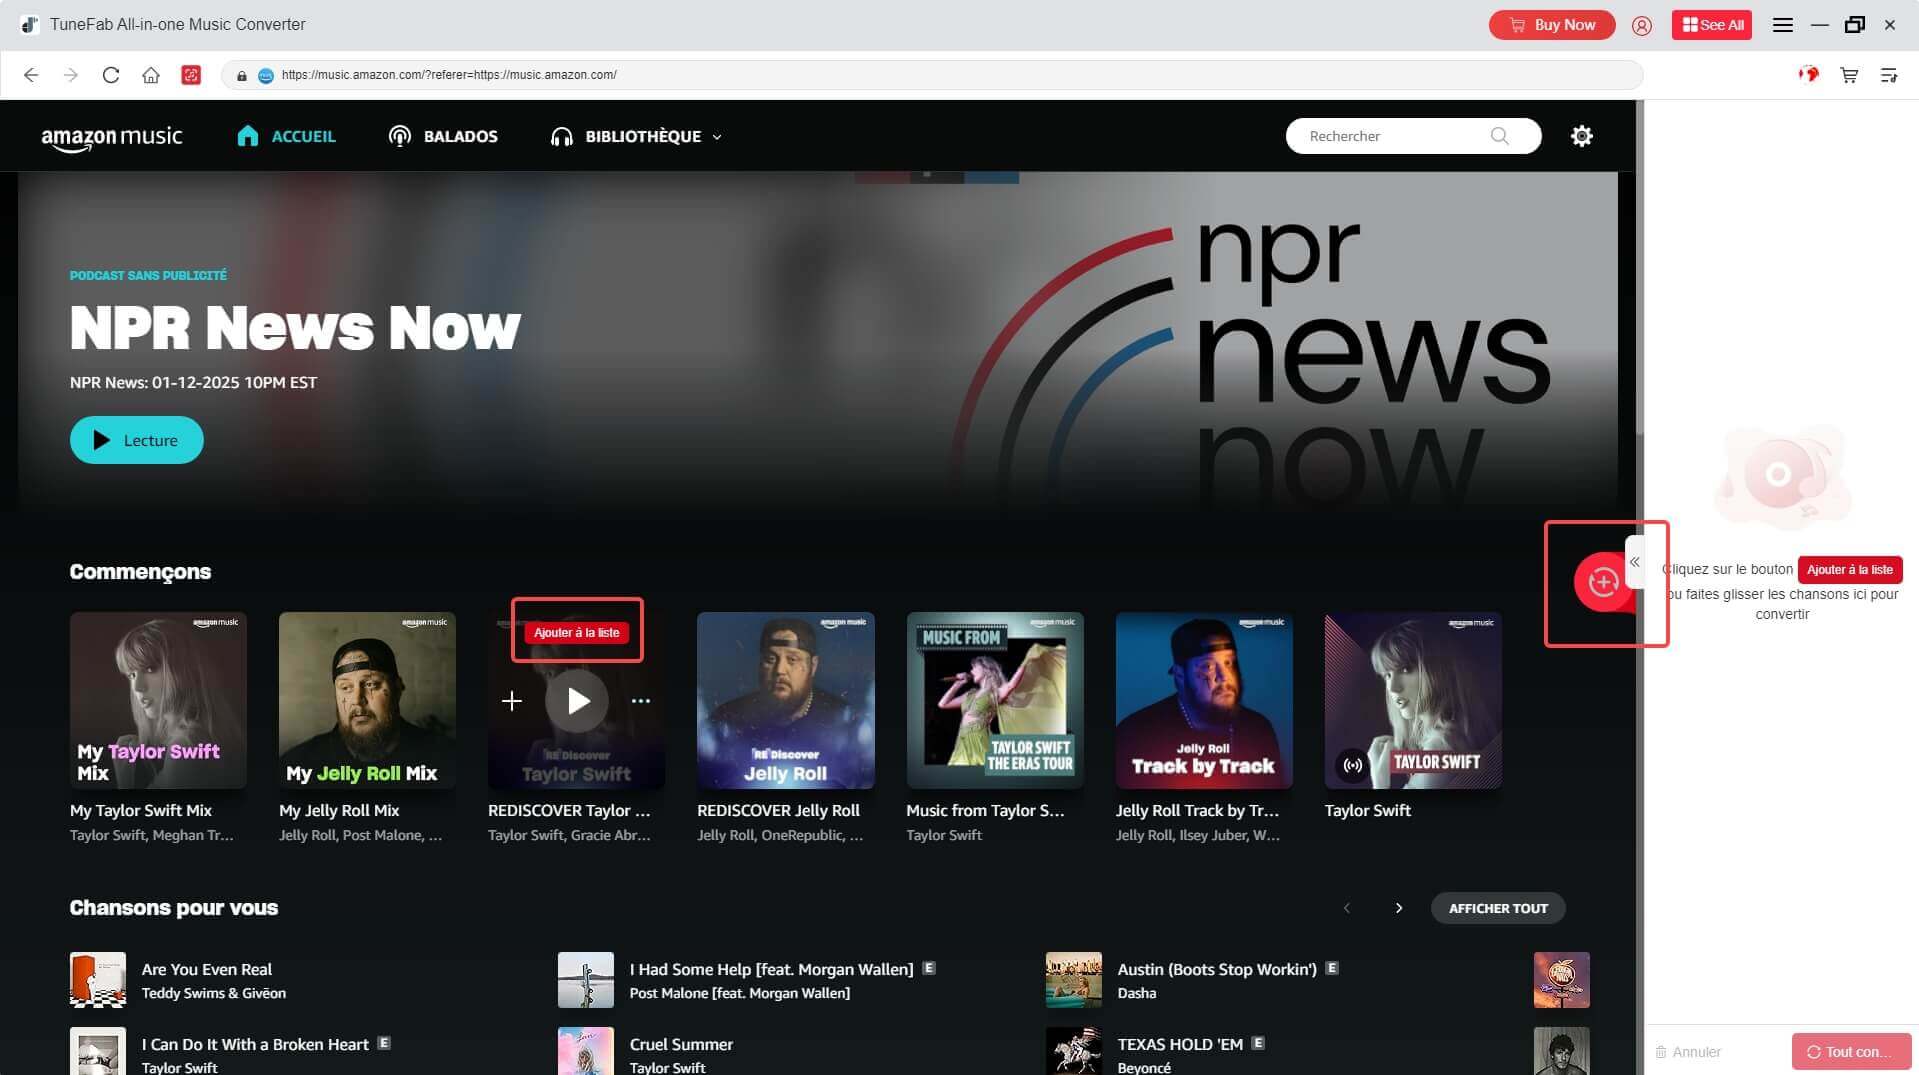Collapse the conversion panel with the double chevron
This screenshot has width=1919, height=1075.
1635,562
